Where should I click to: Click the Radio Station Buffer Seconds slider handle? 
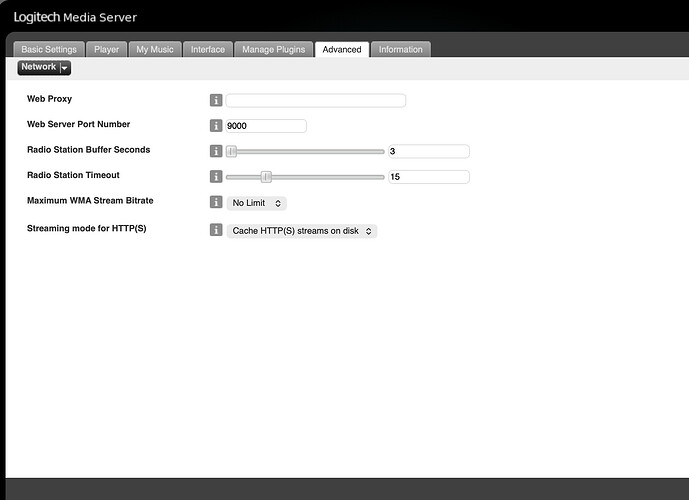232,152
